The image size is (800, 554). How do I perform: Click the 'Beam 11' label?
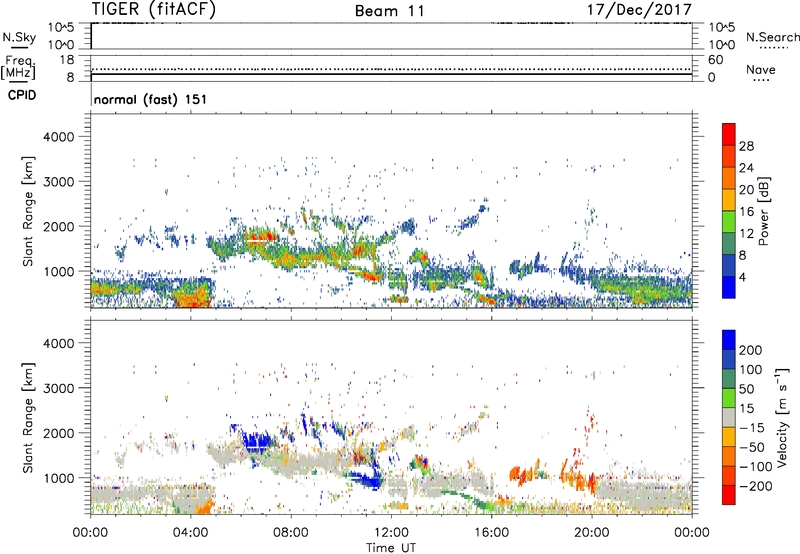click(x=390, y=11)
